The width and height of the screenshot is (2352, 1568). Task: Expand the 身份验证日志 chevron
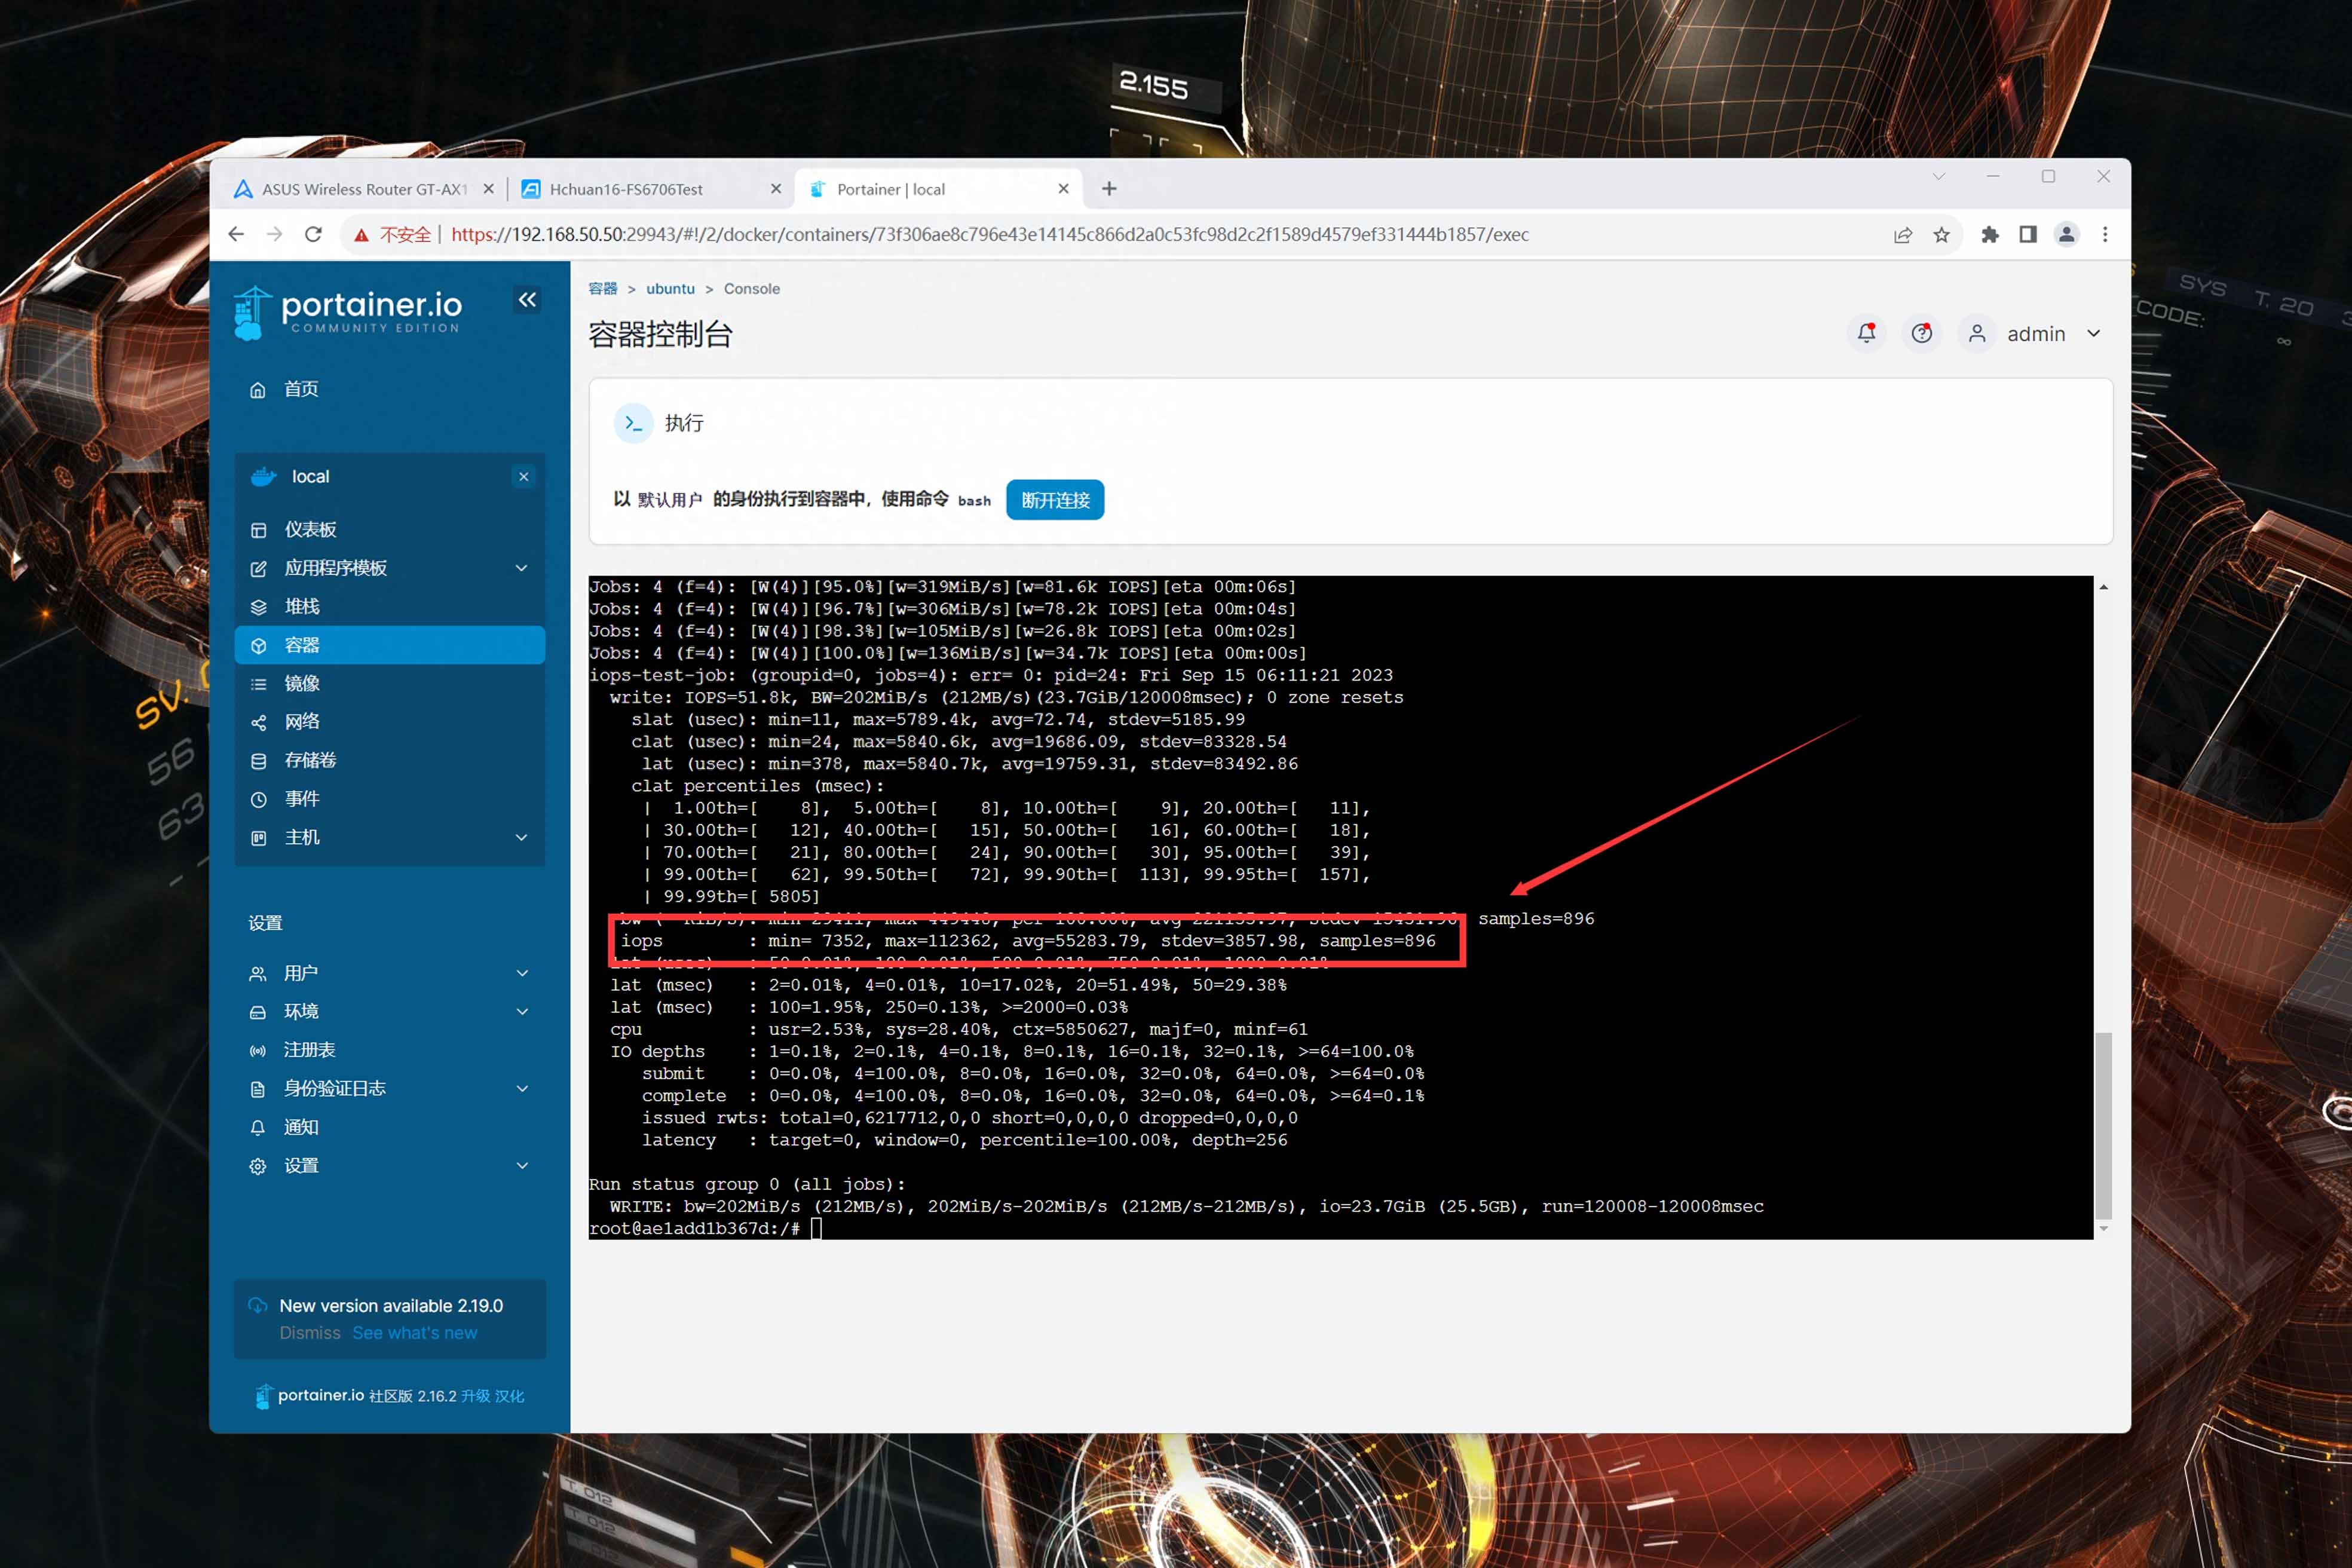point(521,1089)
